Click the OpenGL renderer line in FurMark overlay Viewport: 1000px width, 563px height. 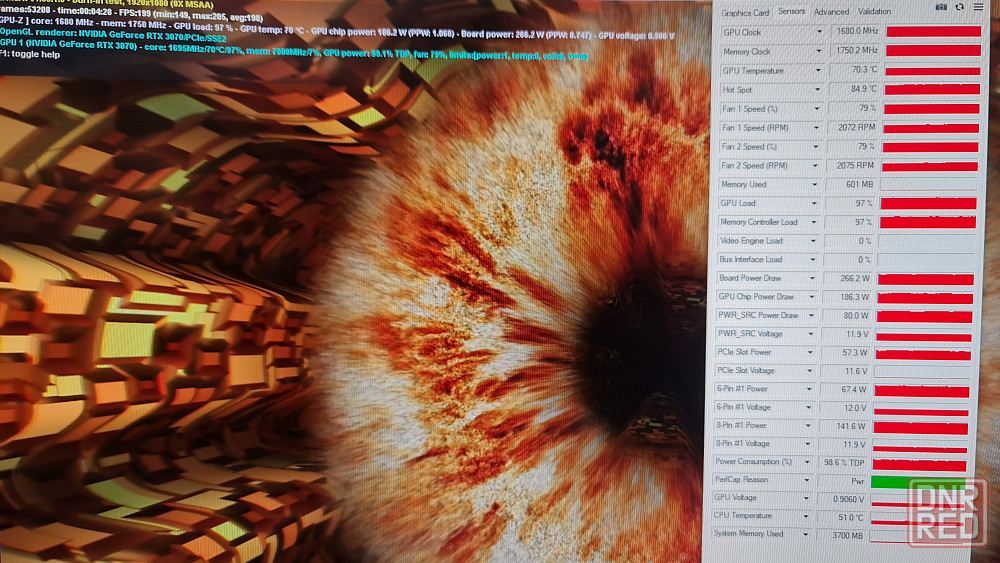113,34
